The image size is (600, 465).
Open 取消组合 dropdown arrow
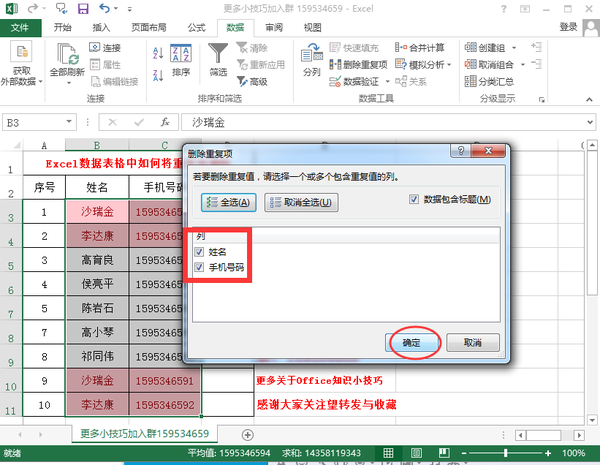pyautogui.click(x=523, y=64)
